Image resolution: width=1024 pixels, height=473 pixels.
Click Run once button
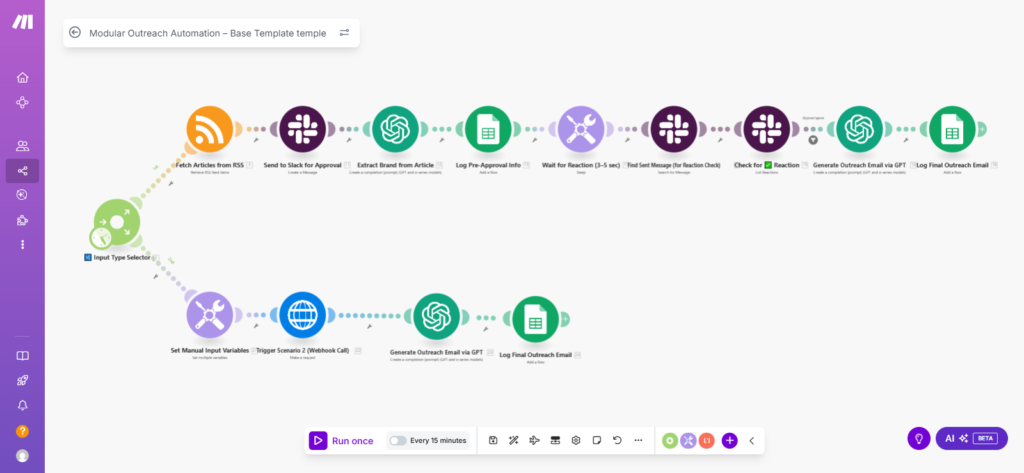point(342,441)
